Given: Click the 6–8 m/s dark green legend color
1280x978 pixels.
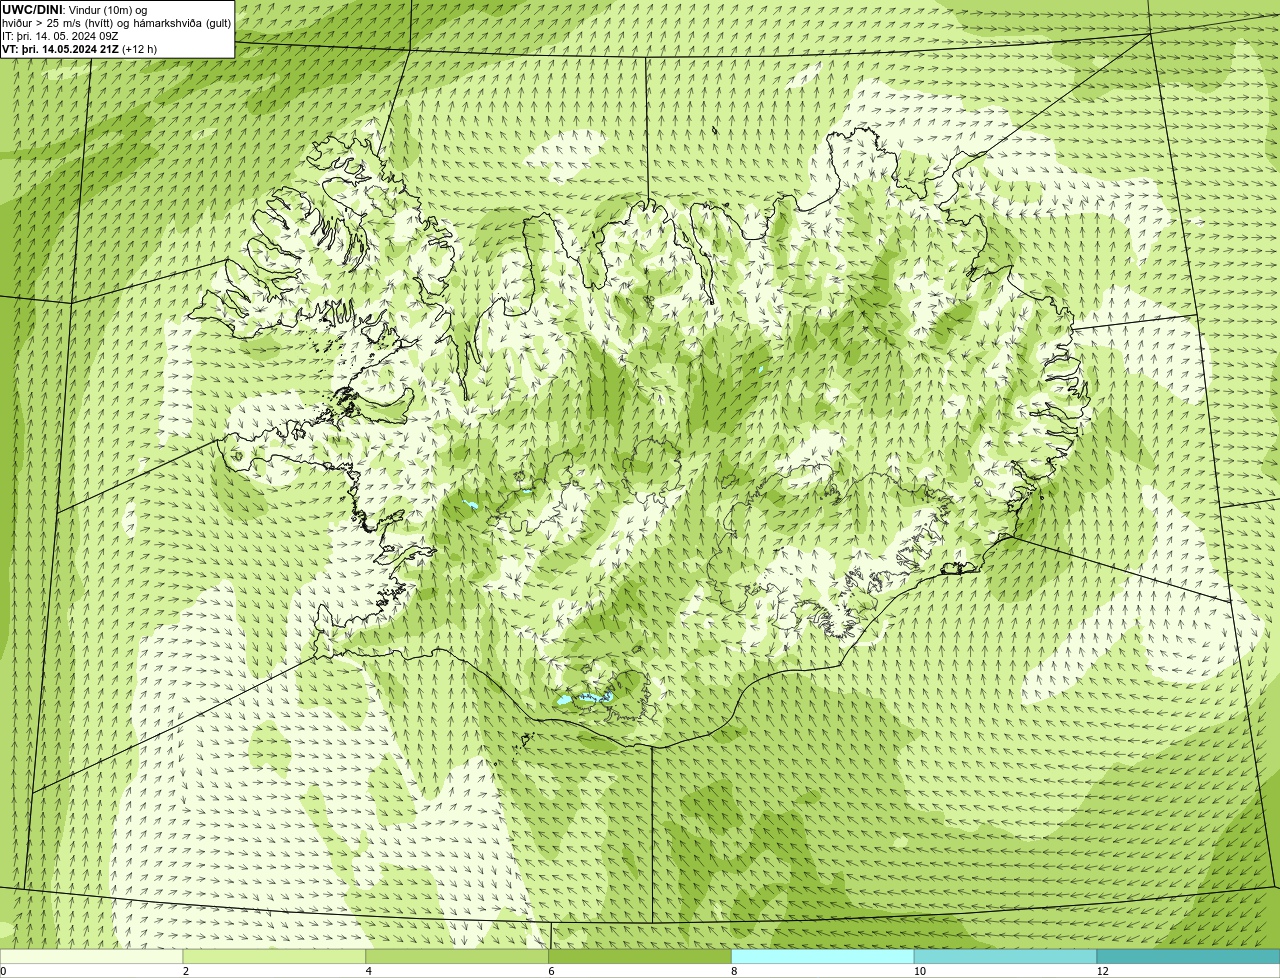Looking at the screenshot, I should click(x=640, y=956).
